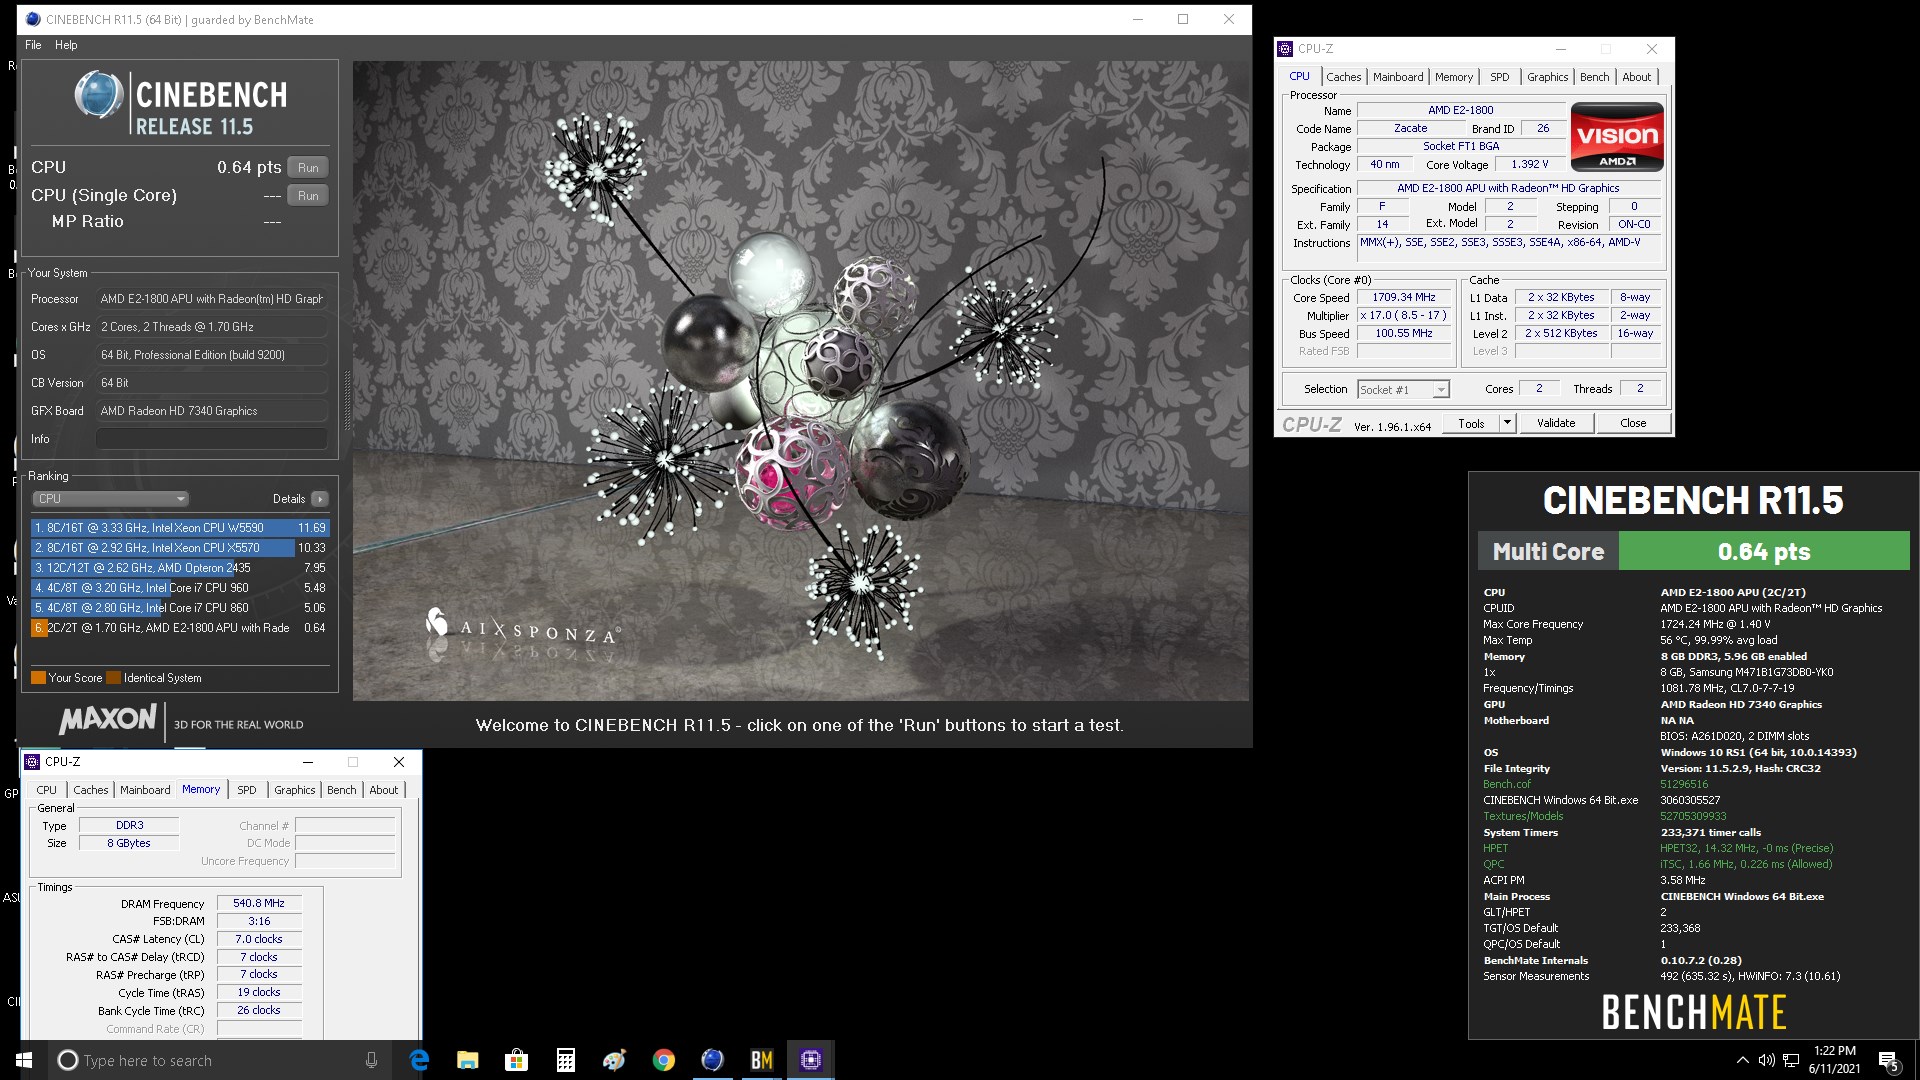This screenshot has height=1080, width=1920.
Task: Click the Close button in CPU-Z
Action: (x=1632, y=423)
